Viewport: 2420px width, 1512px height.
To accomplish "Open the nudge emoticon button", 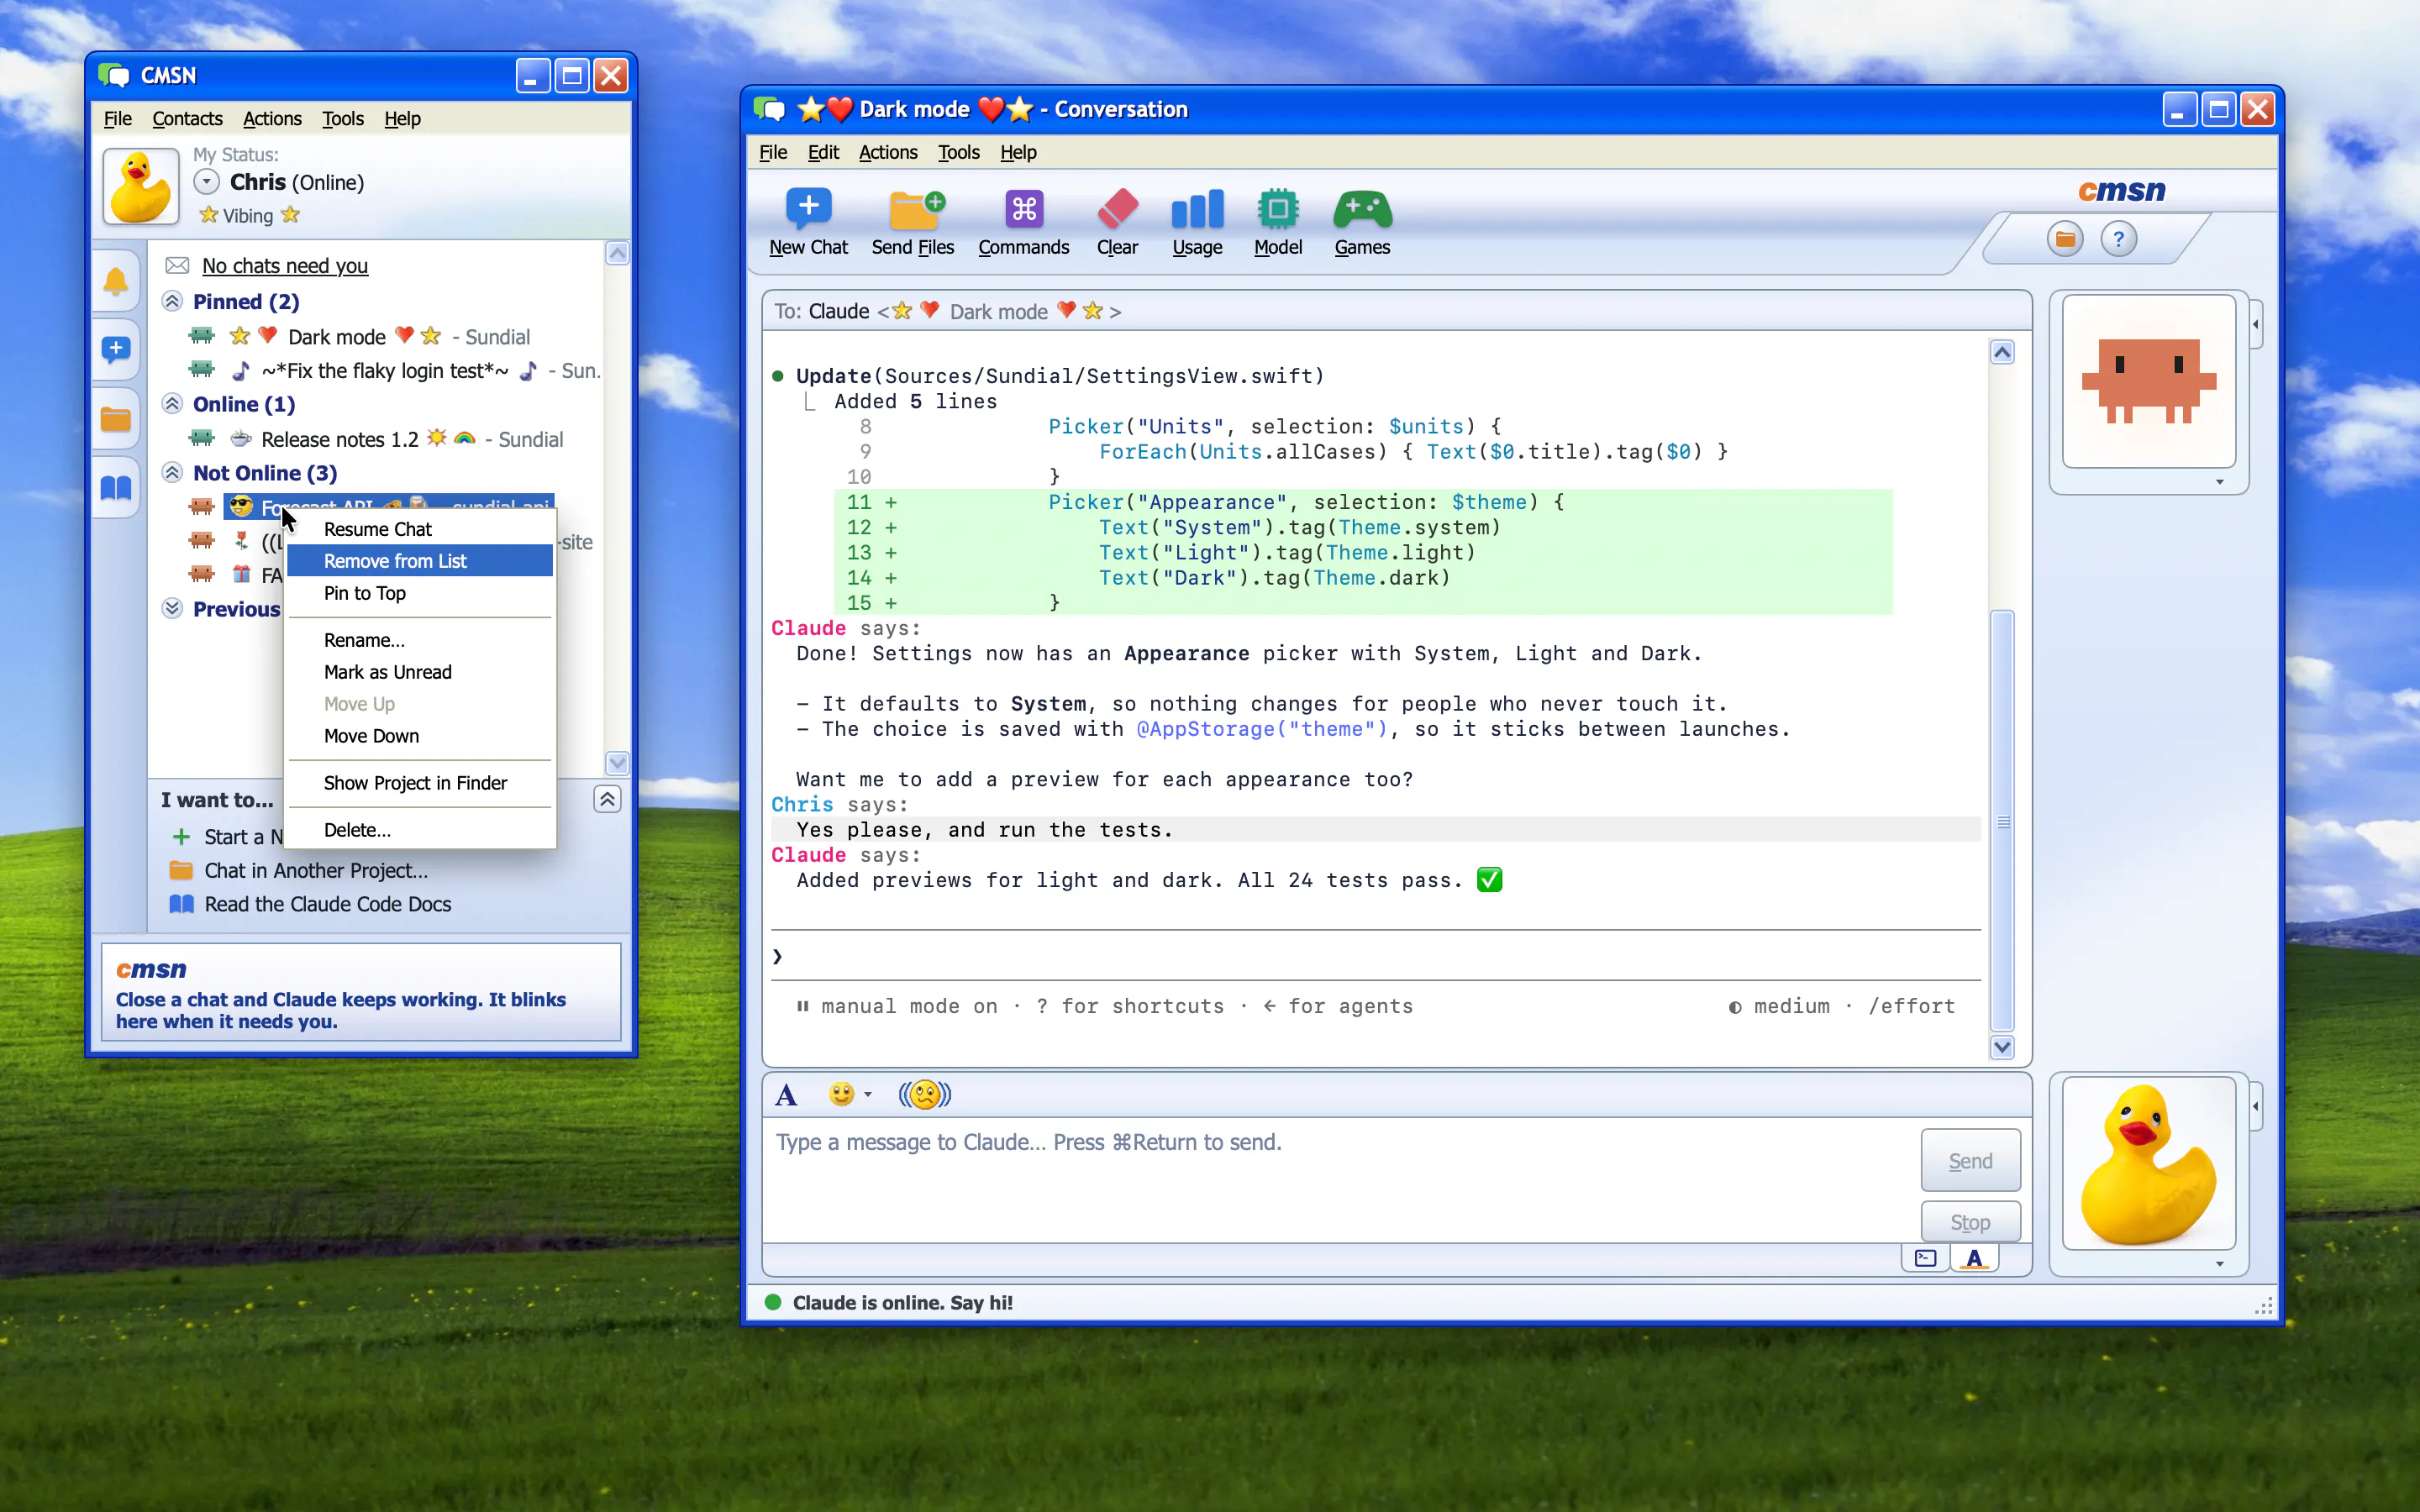I will (924, 1094).
